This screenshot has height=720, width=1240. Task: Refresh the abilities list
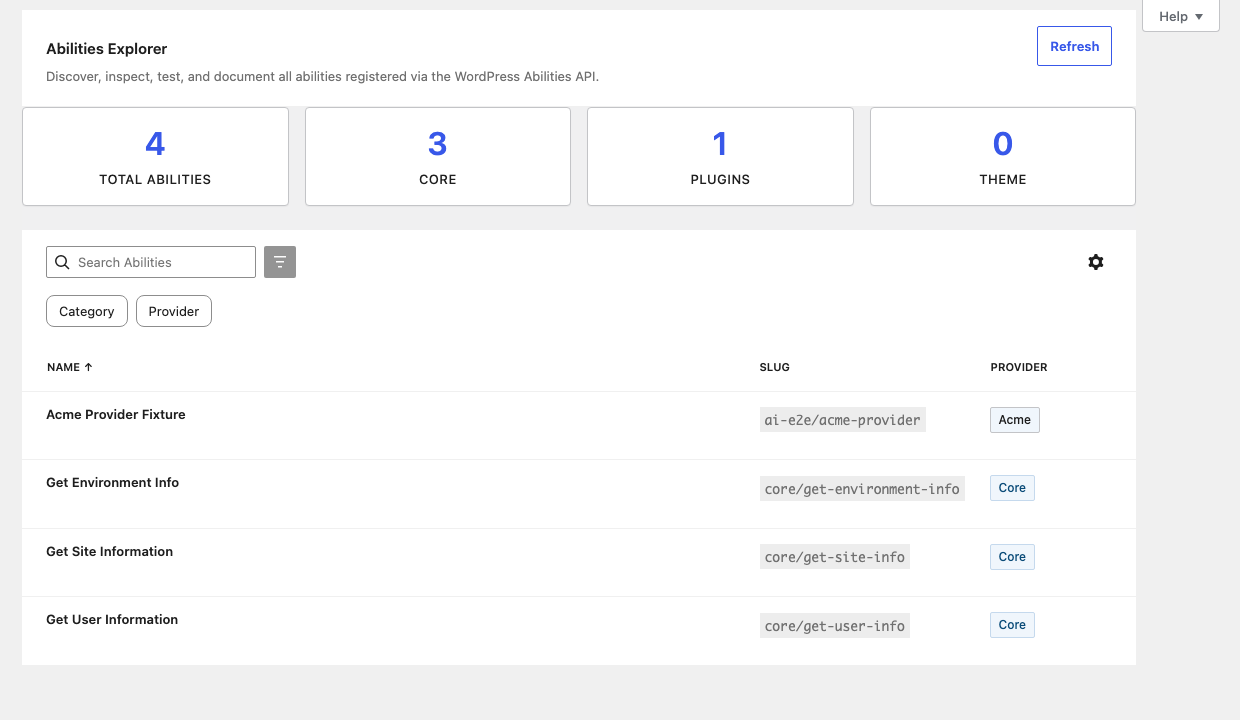1074,46
